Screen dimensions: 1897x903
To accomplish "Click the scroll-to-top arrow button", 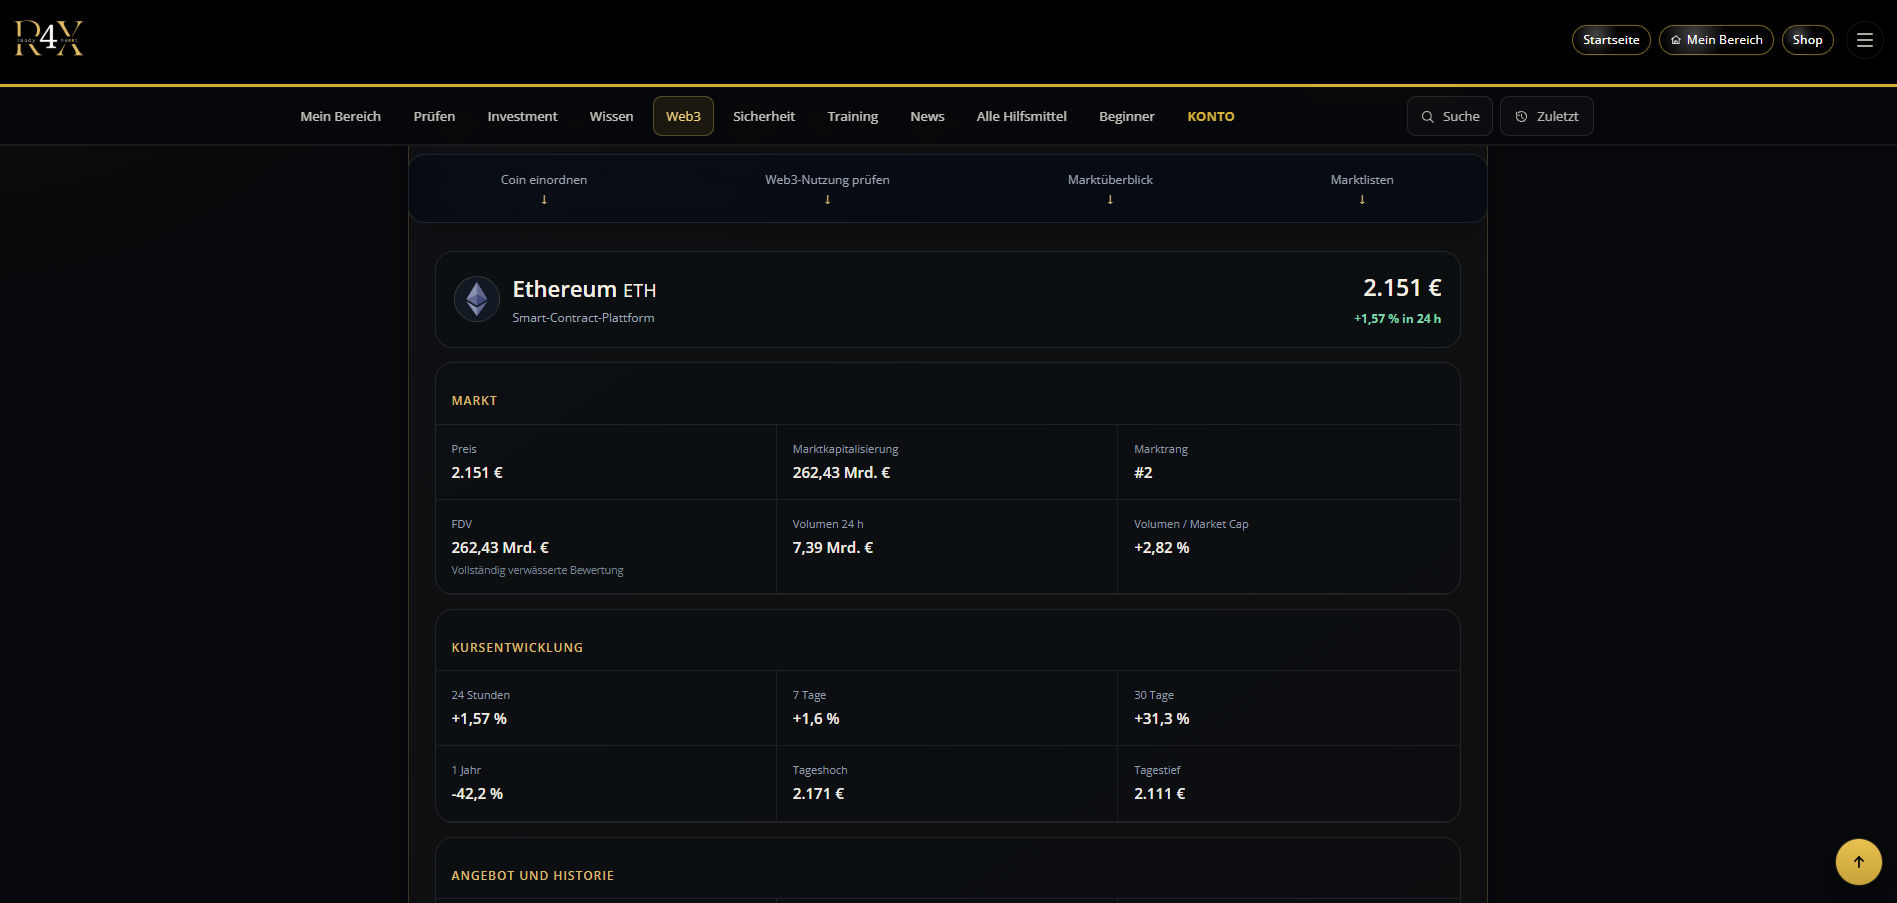I will (x=1858, y=861).
